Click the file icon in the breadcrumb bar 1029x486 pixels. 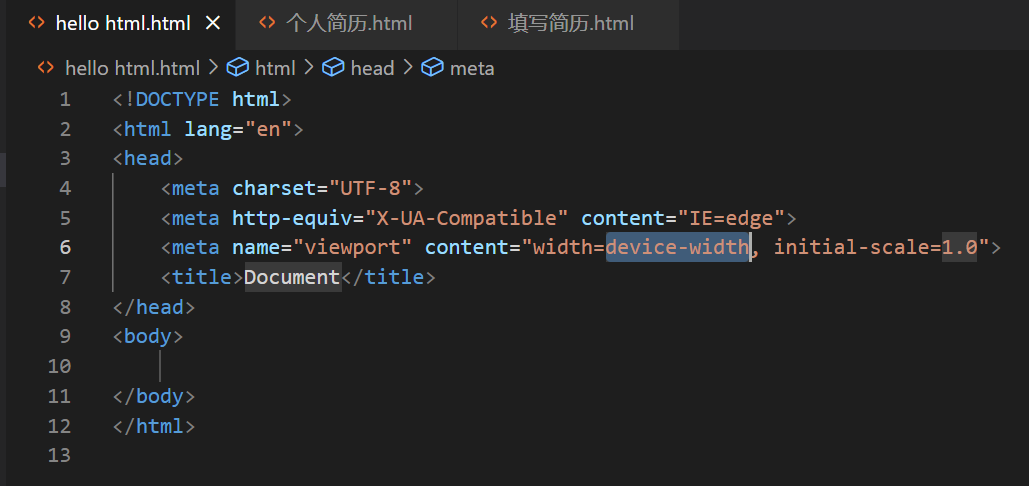(x=45, y=68)
